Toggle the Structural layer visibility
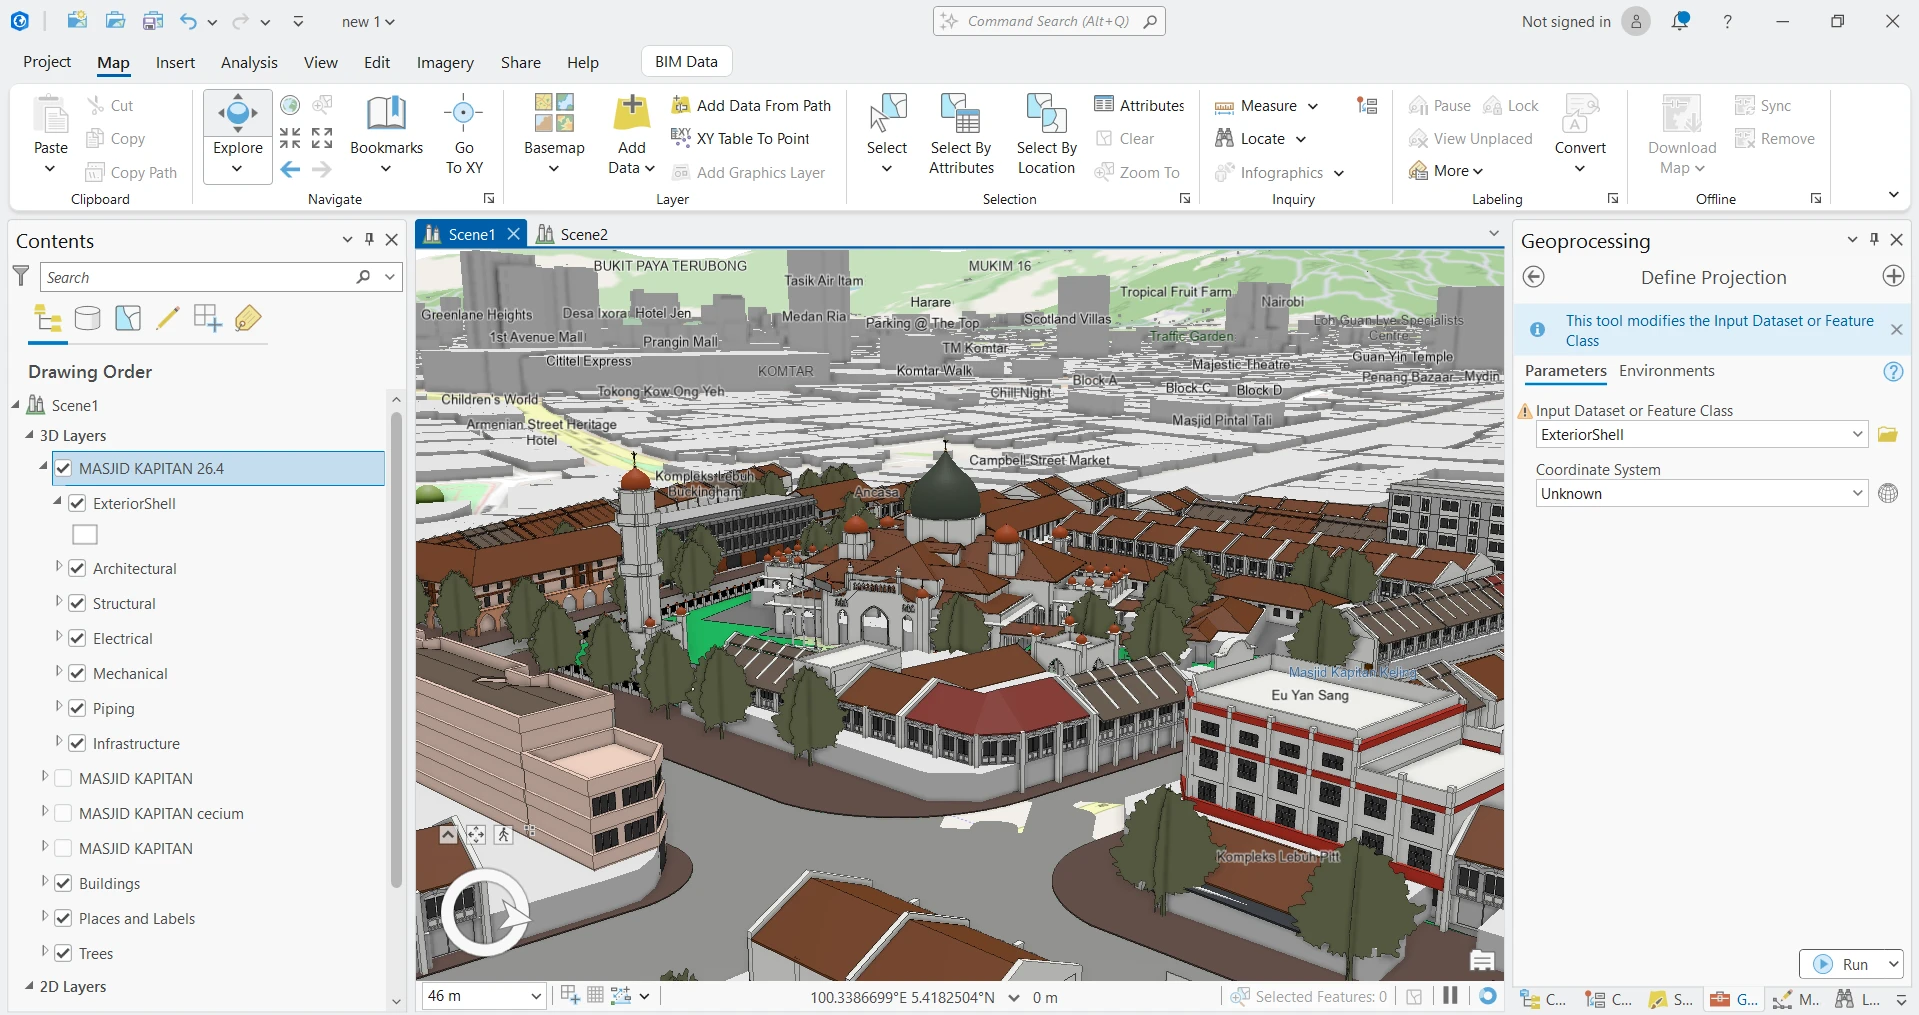Image resolution: width=1919 pixels, height=1015 pixels. (x=77, y=603)
